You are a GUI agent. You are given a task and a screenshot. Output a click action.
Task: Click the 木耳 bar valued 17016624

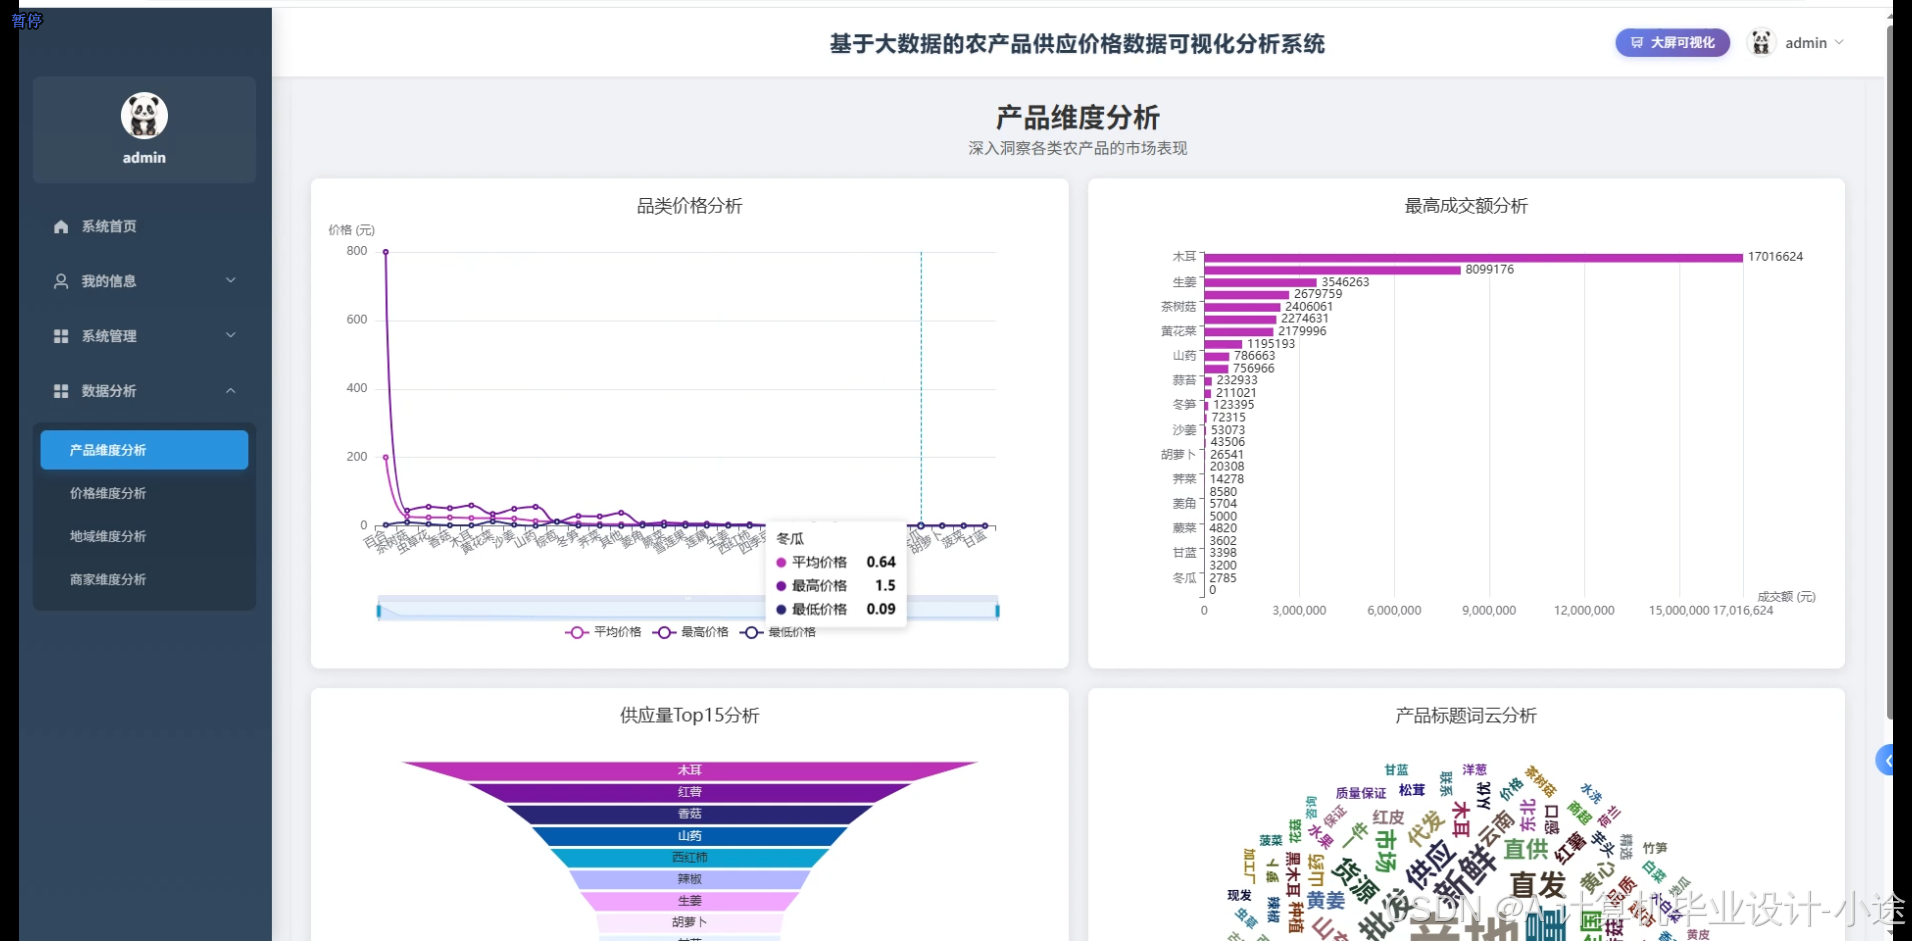1473,257
